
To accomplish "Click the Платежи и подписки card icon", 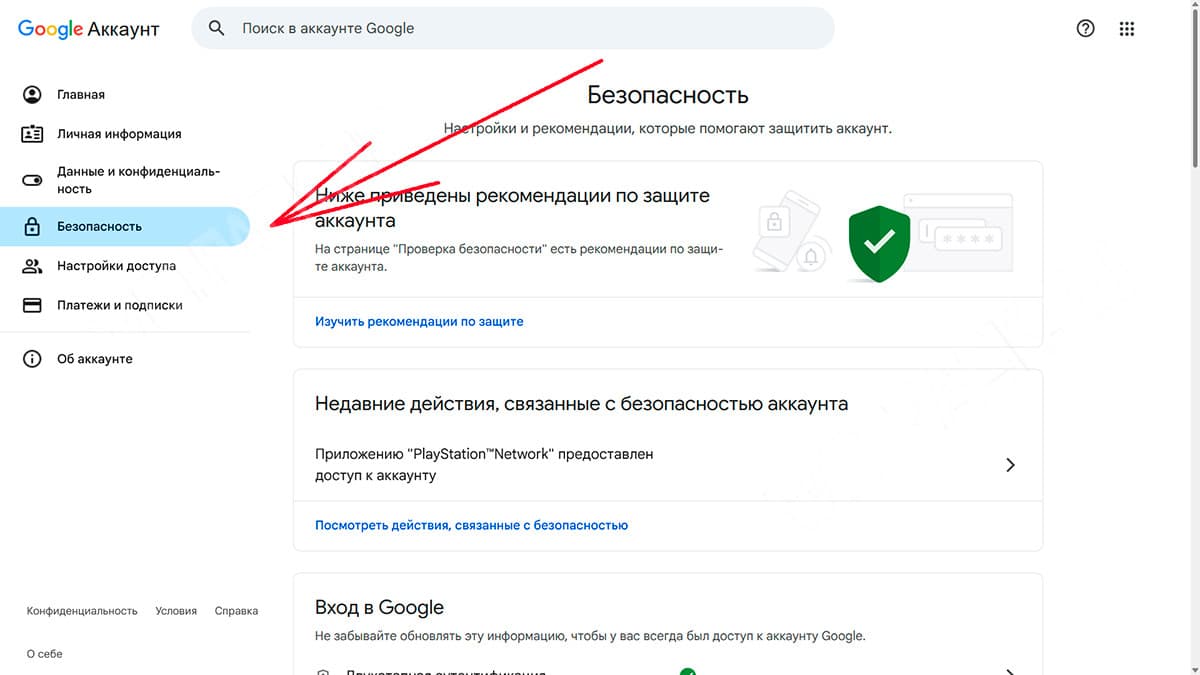I will pos(32,305).
